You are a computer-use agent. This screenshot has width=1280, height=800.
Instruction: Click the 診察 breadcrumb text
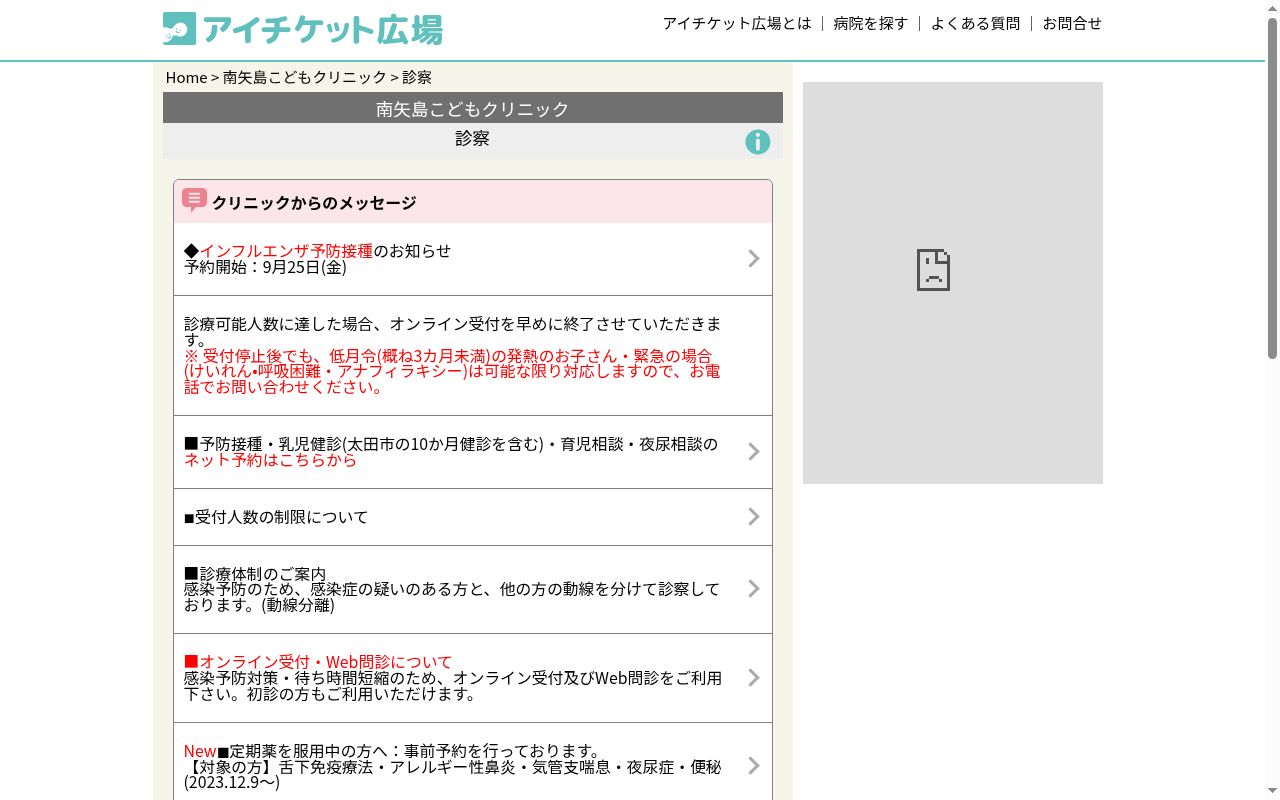point(417,77)
